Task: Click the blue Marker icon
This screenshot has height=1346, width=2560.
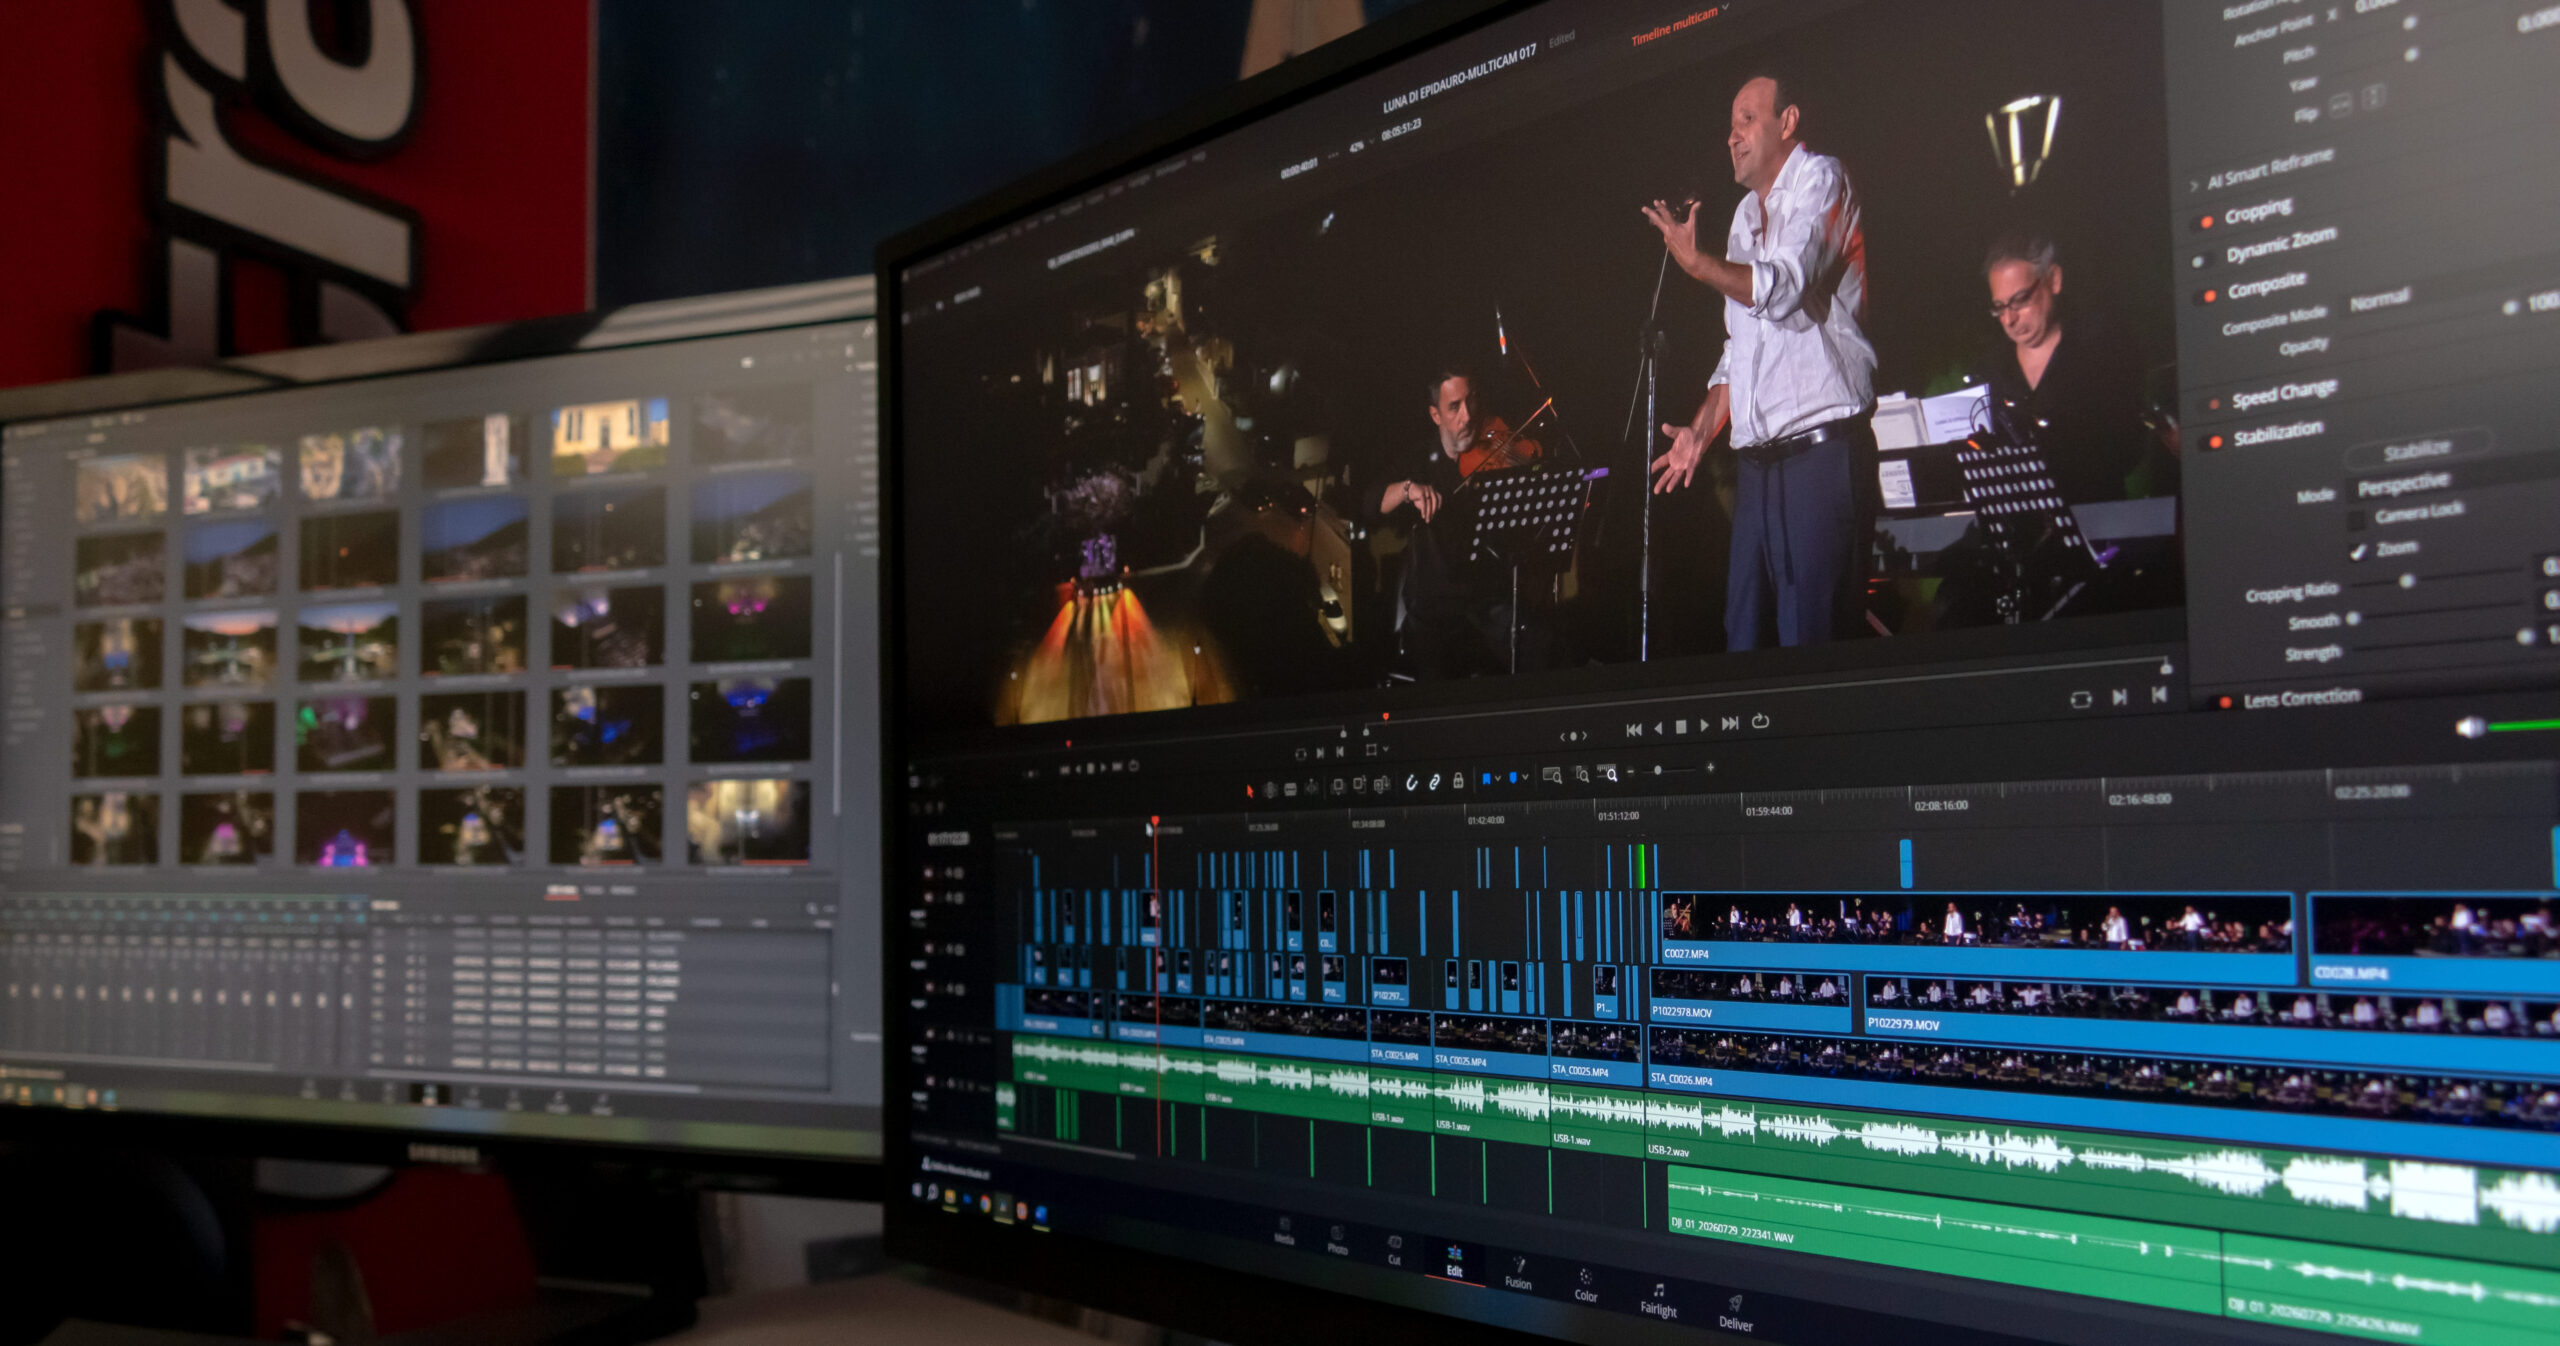Action: (1513, 777)
